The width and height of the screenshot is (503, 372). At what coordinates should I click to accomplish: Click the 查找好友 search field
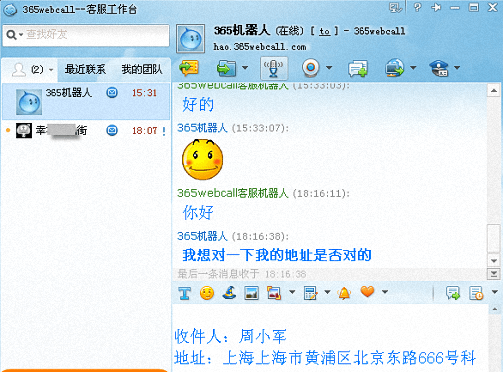[86, 35]
